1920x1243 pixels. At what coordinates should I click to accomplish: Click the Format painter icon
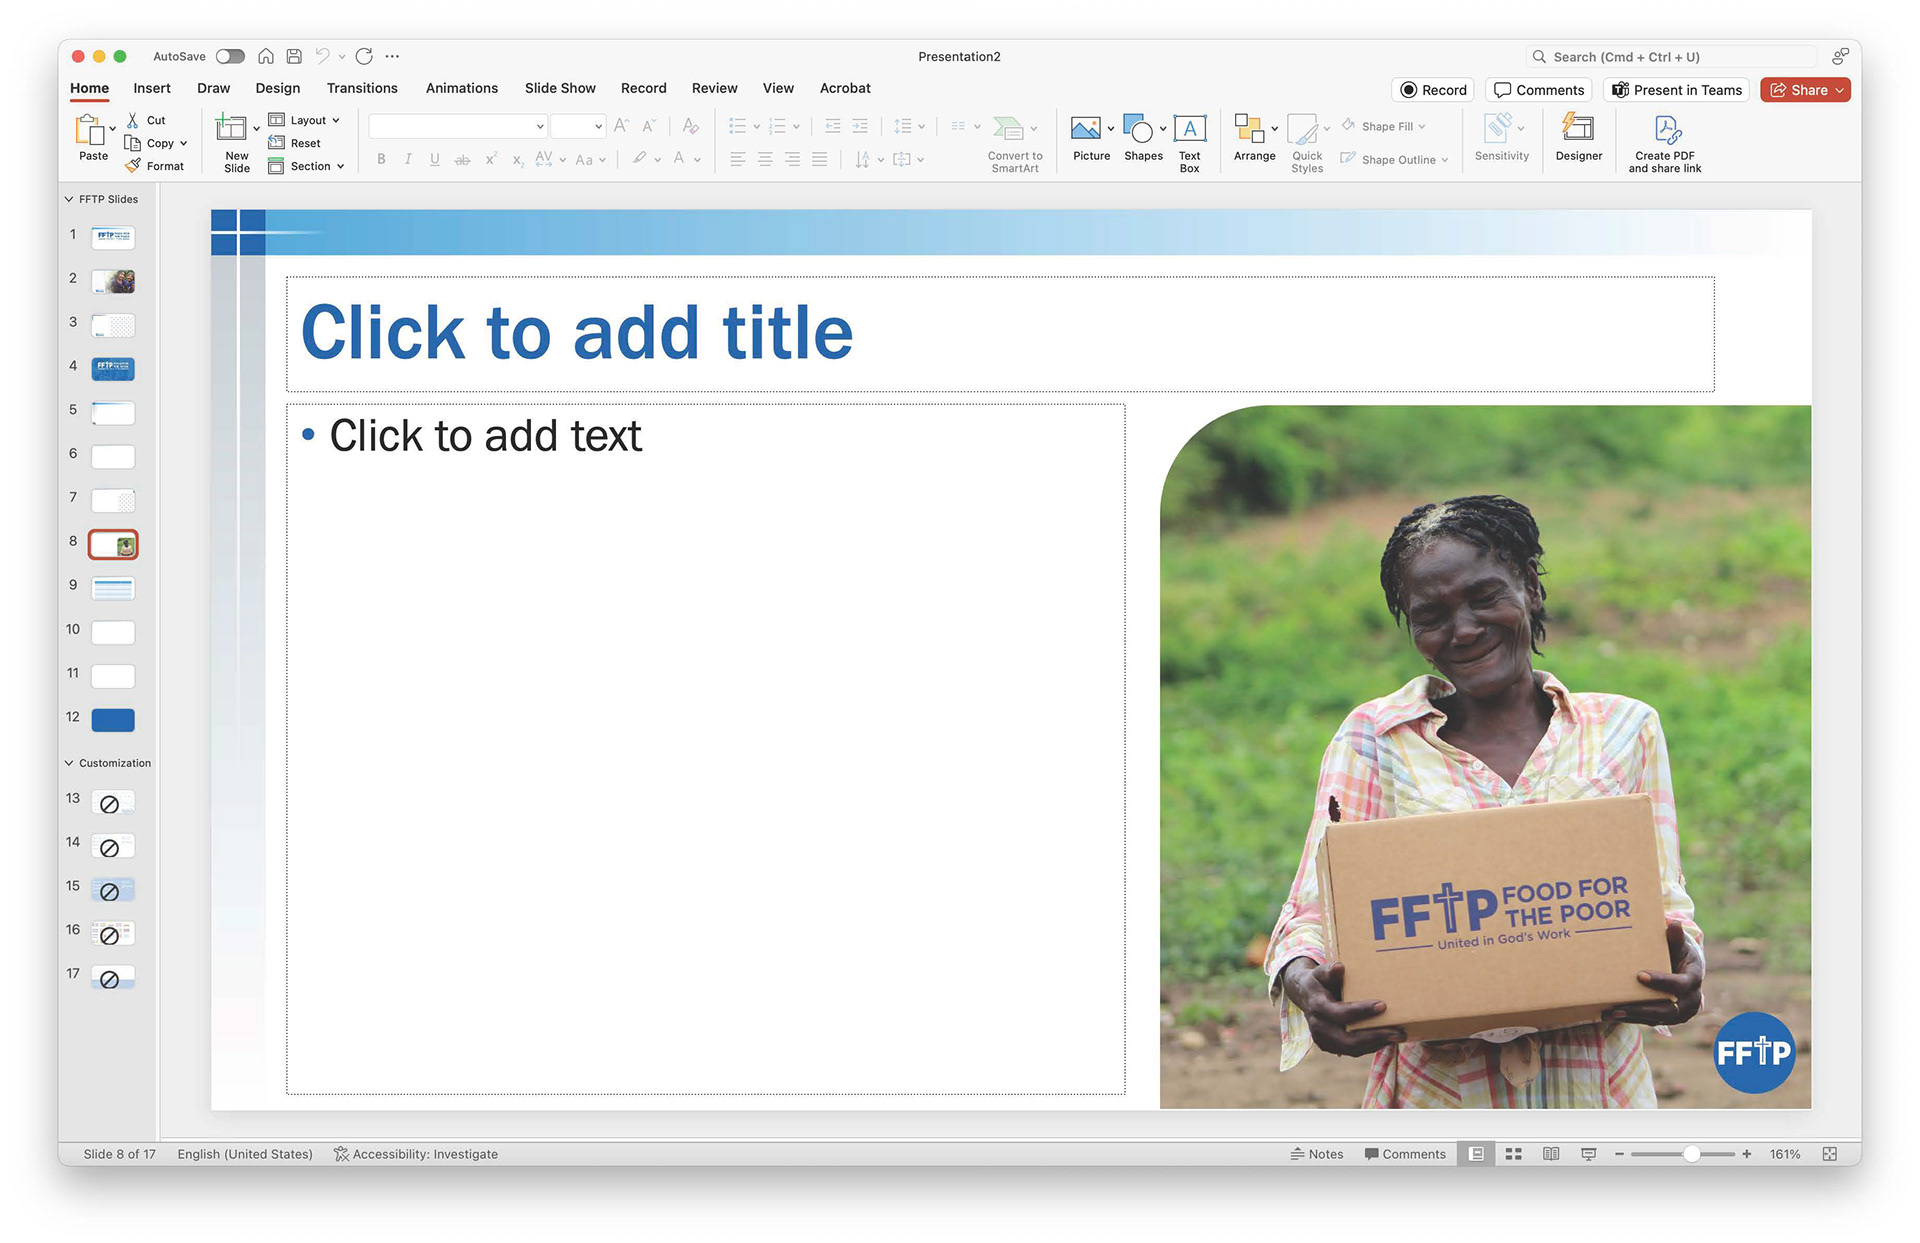point(133,166)
